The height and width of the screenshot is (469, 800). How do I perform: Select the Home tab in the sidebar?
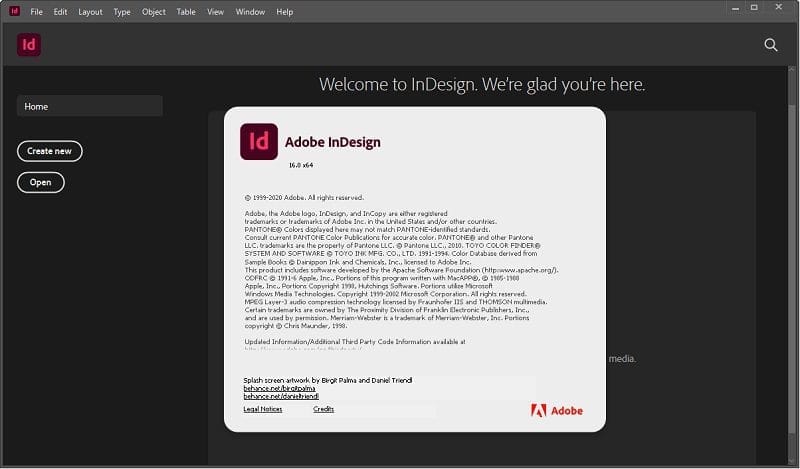90,106
